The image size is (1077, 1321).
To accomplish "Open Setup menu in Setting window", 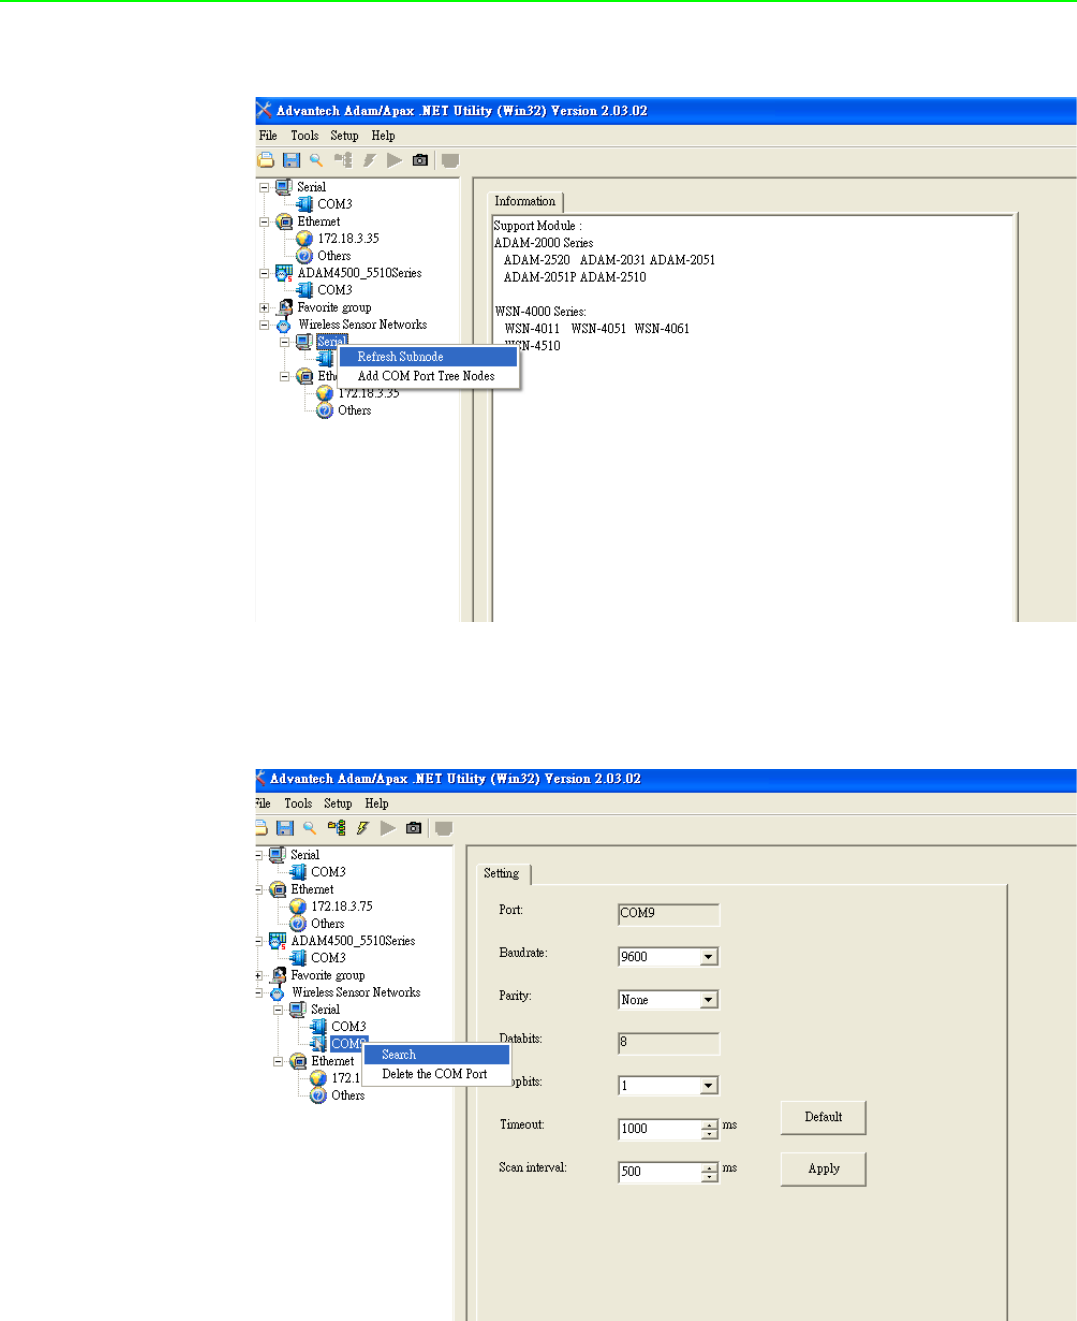I will (338, 804).
